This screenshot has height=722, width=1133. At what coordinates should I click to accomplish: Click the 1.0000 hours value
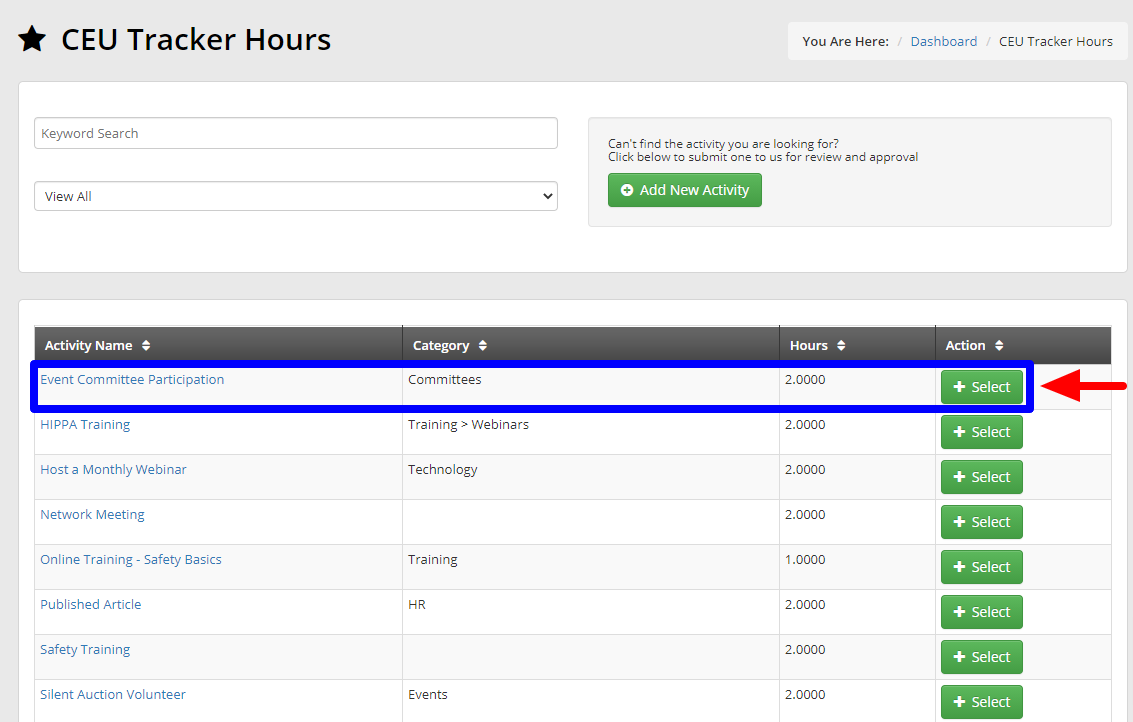pyautogui.click(x=805, y=559)
